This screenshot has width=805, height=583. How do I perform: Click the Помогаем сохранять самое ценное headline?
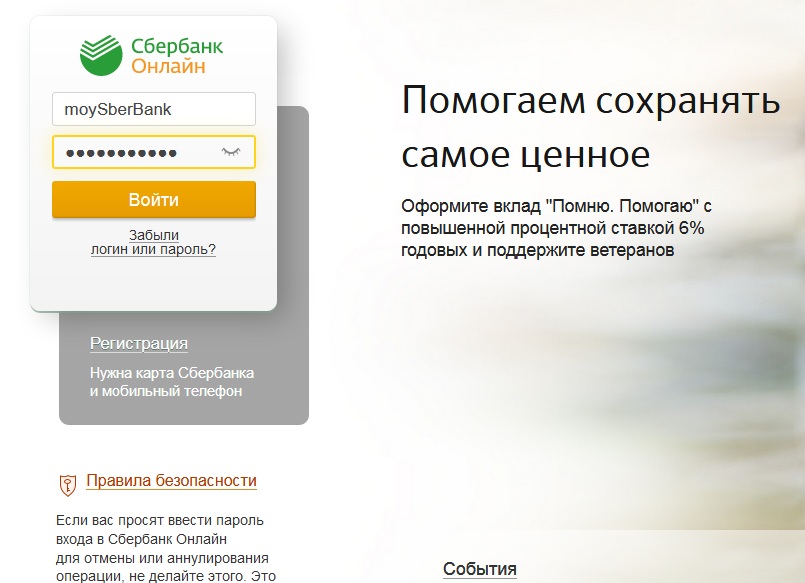coord(591,127)
